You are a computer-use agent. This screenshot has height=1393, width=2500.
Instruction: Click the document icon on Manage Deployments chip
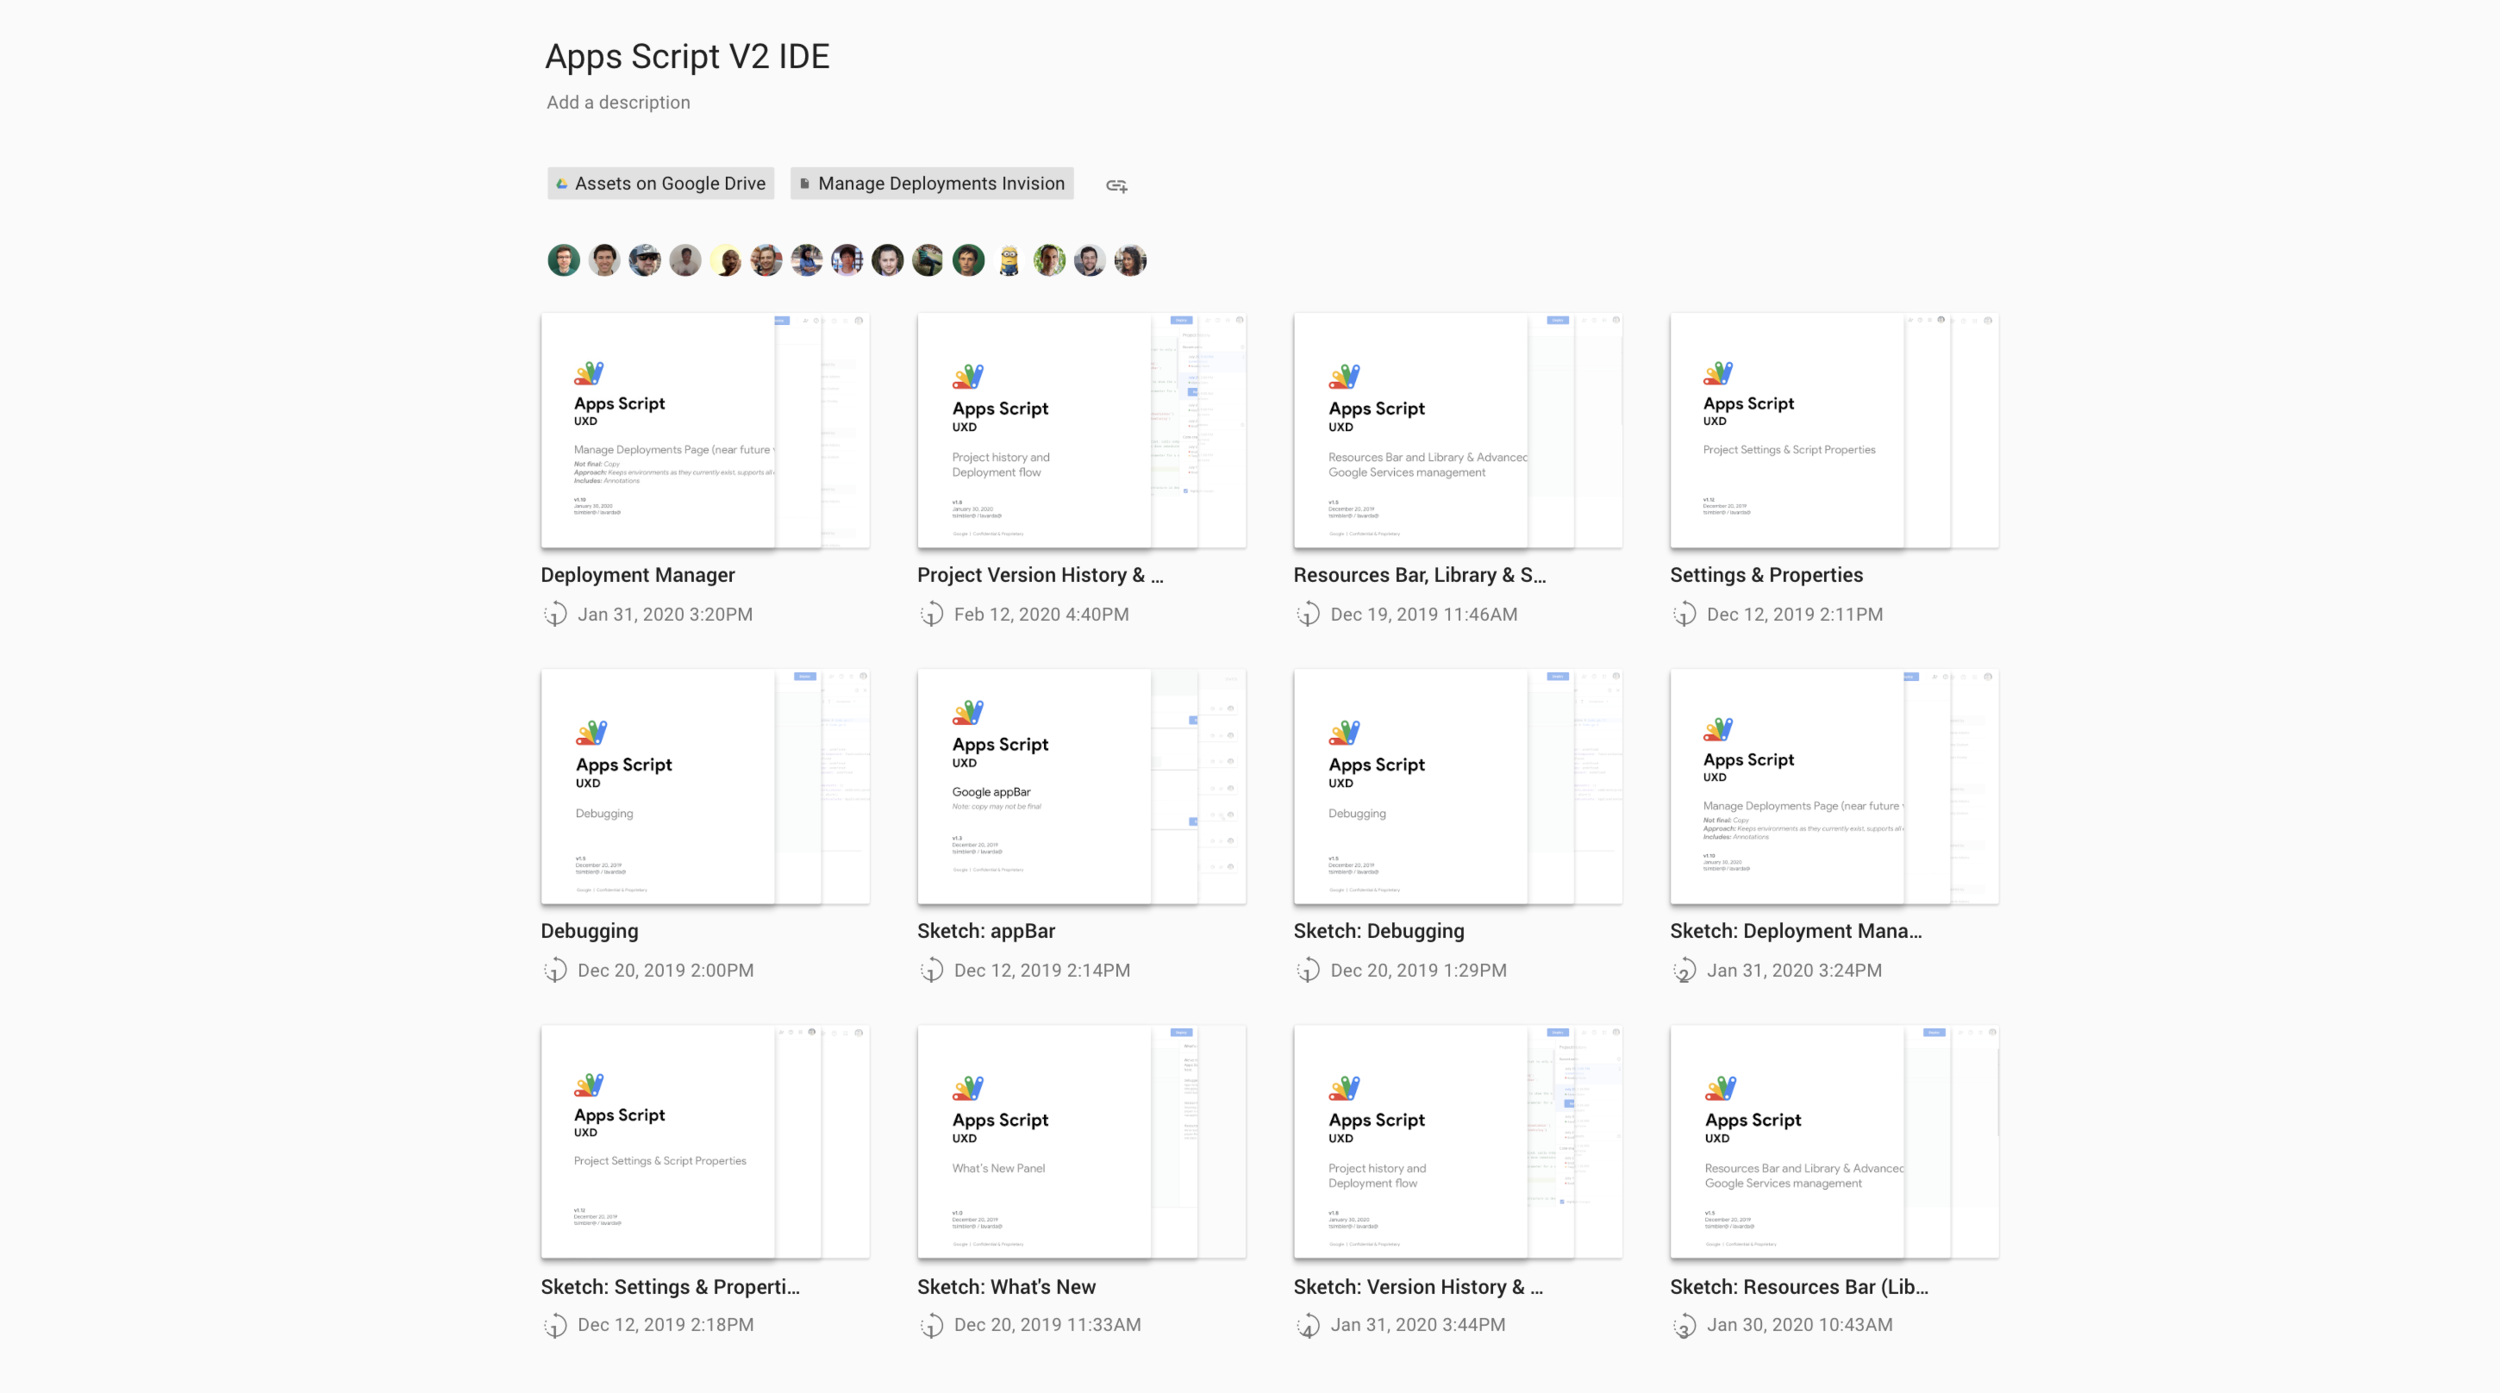pos(806,183)
